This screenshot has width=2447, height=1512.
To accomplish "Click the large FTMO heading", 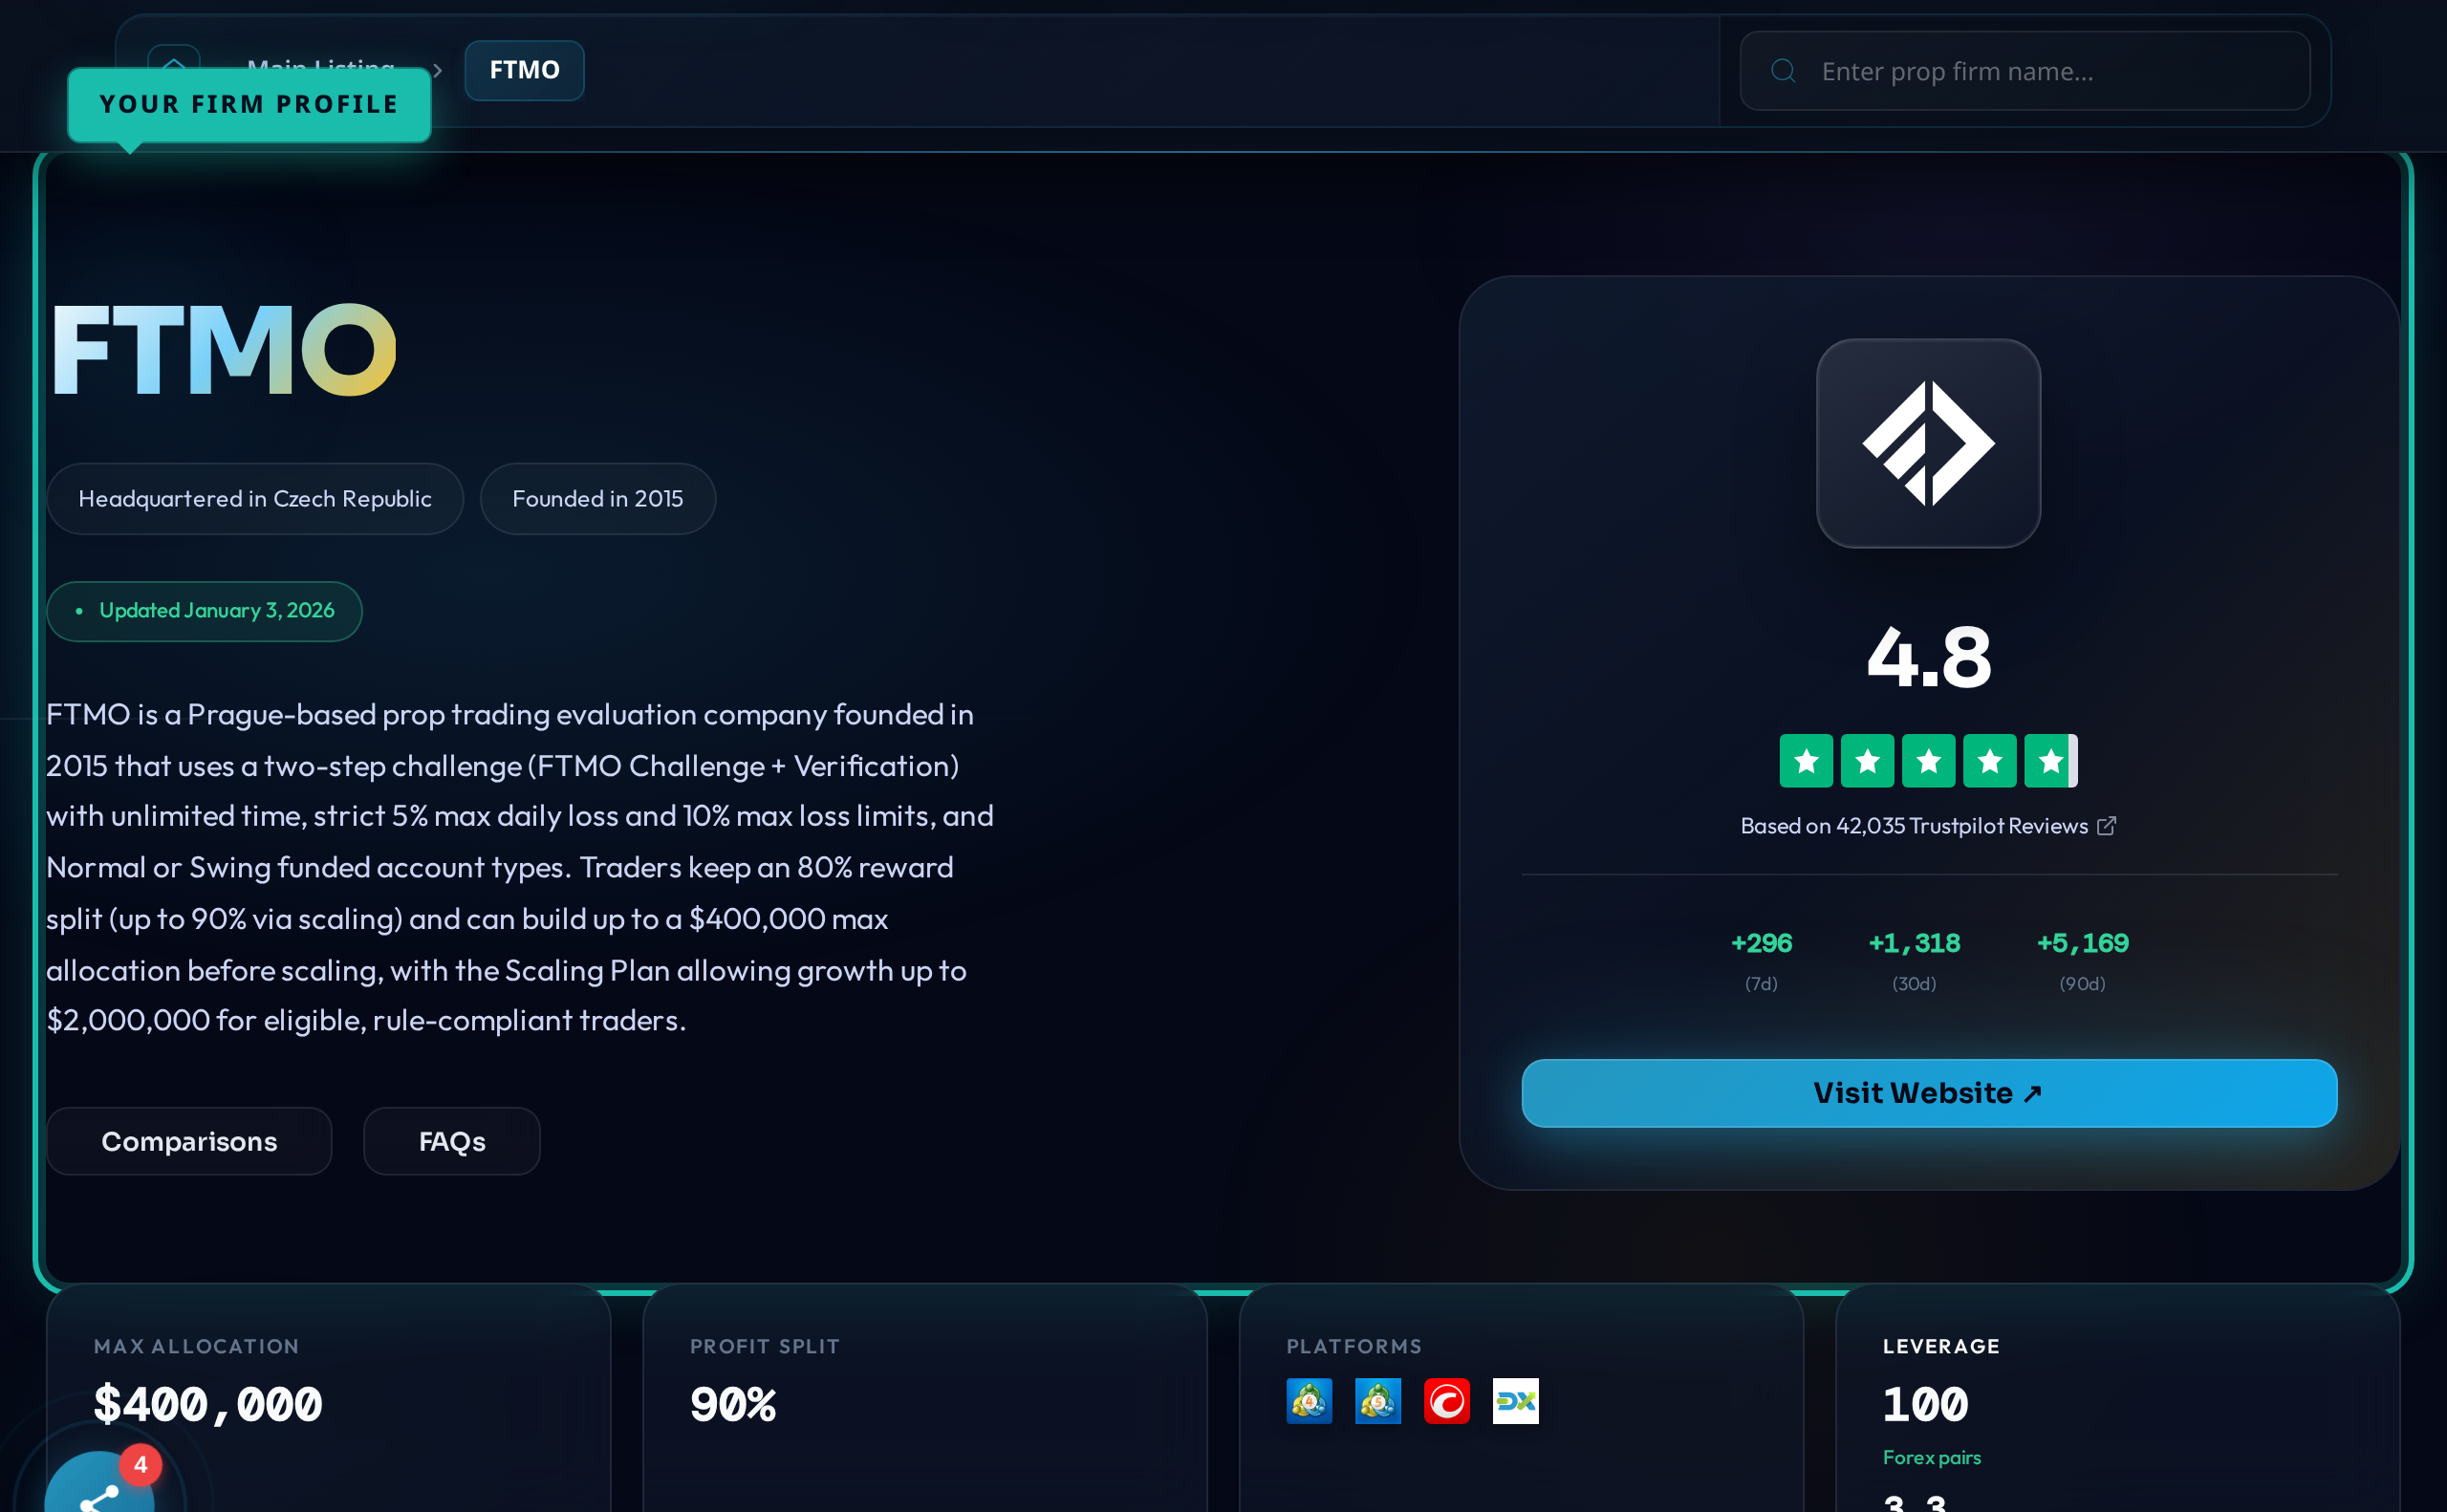I will pyautogui.click(x=224, y=350).
